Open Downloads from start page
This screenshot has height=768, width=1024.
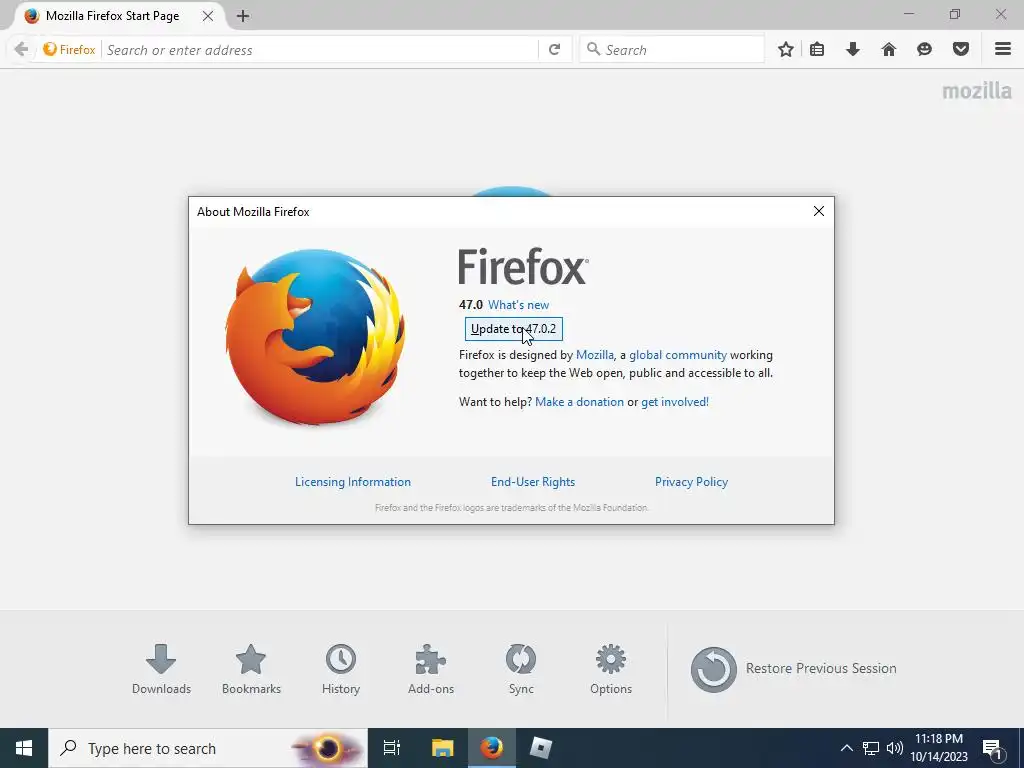[x=161, y=669]
